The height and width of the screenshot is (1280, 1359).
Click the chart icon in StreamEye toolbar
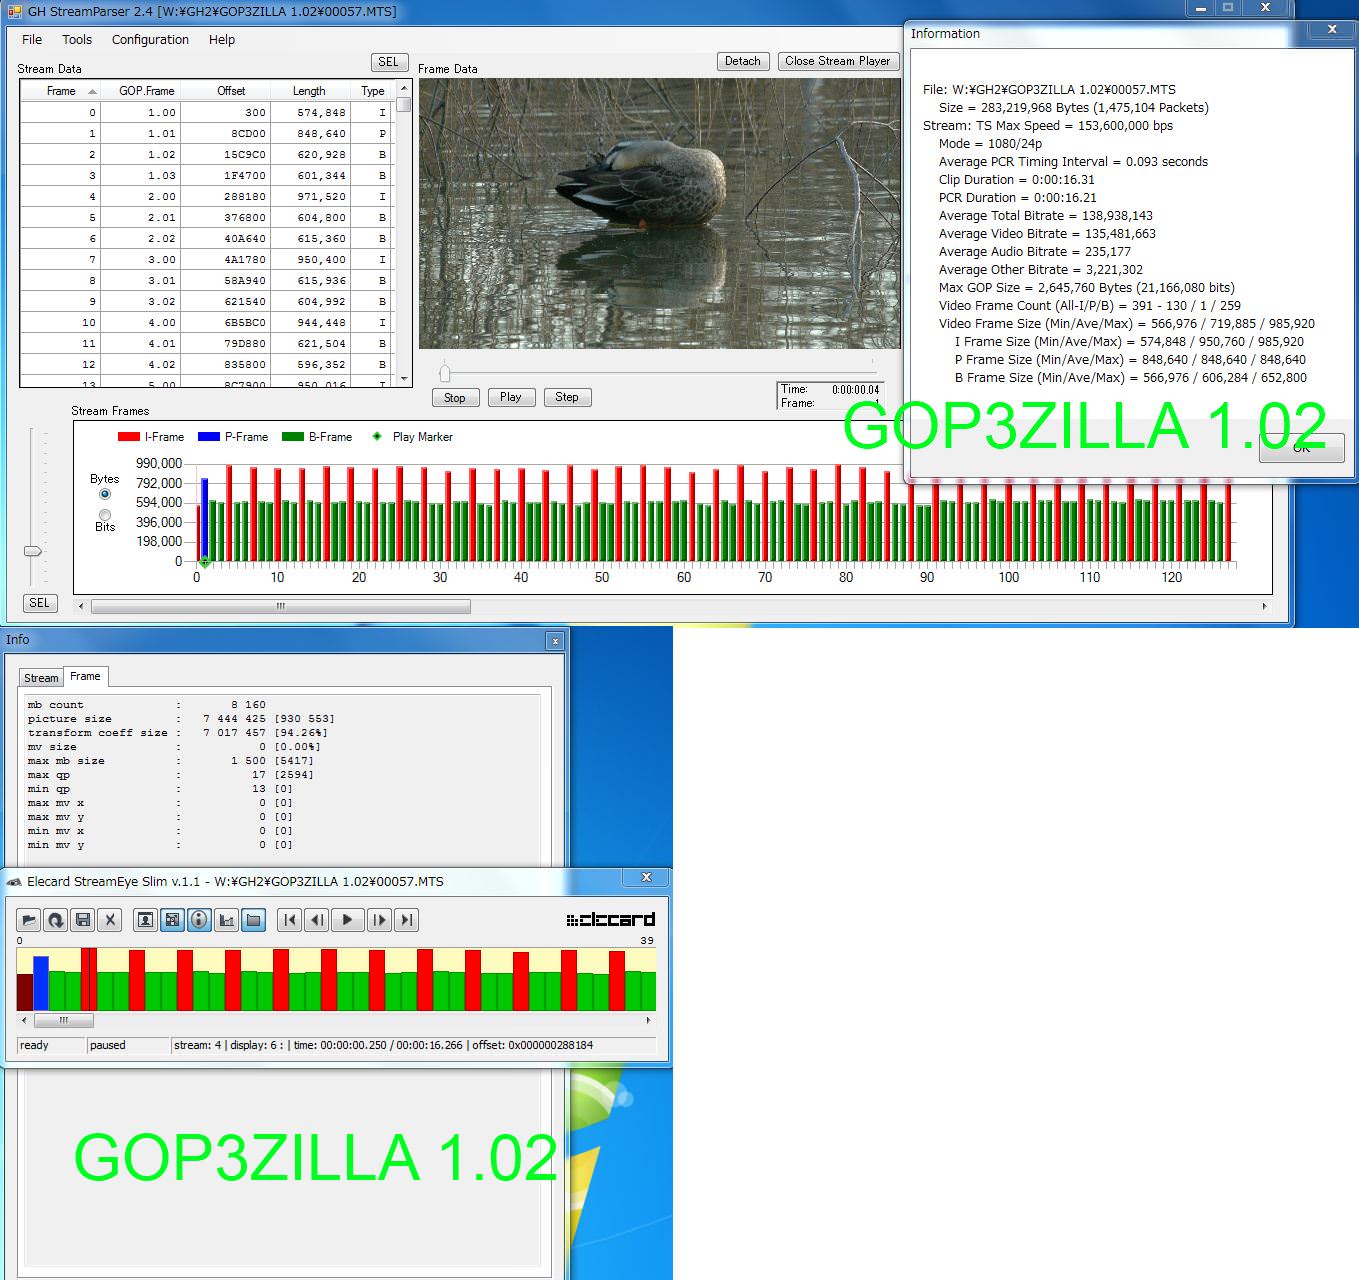coord(227,920)
